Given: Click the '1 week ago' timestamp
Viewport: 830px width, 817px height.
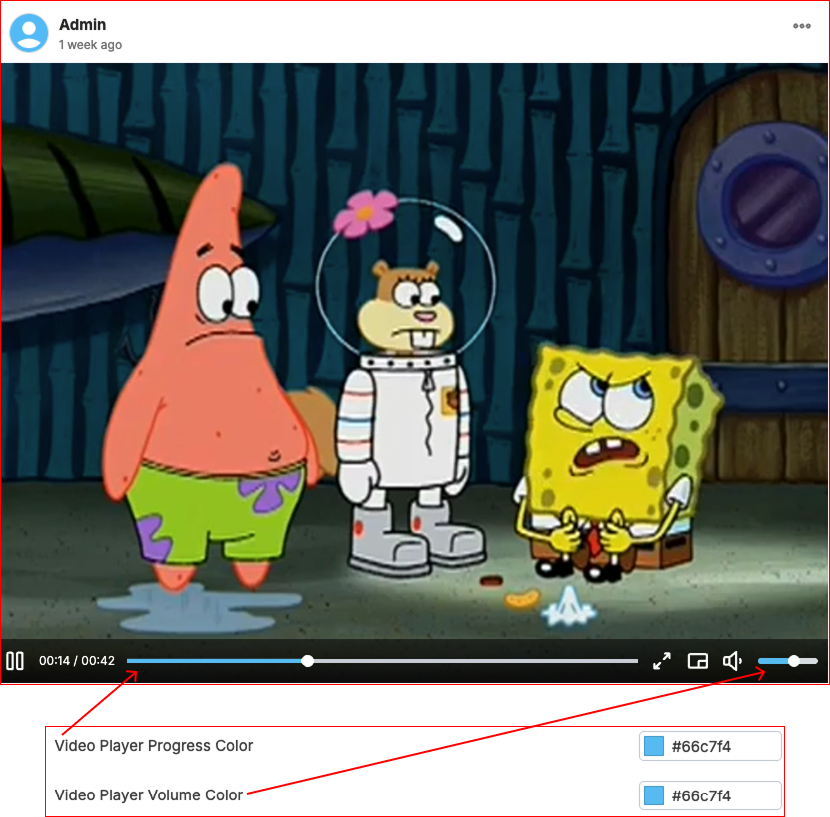Looking at the screenshot, I should 90,45.
